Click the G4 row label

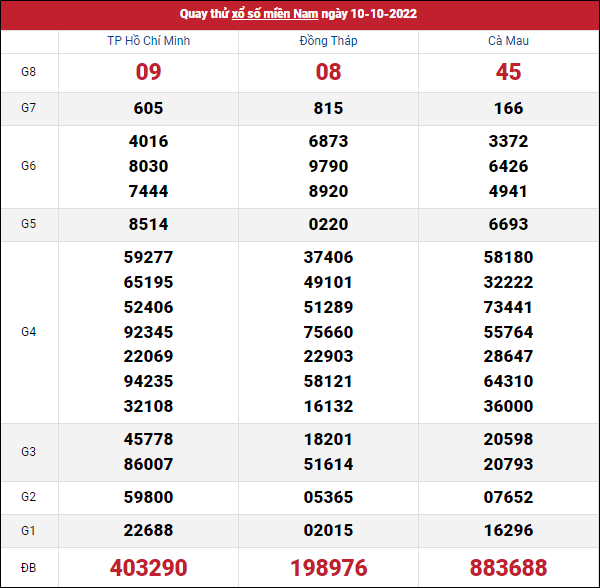click(29, 331)
